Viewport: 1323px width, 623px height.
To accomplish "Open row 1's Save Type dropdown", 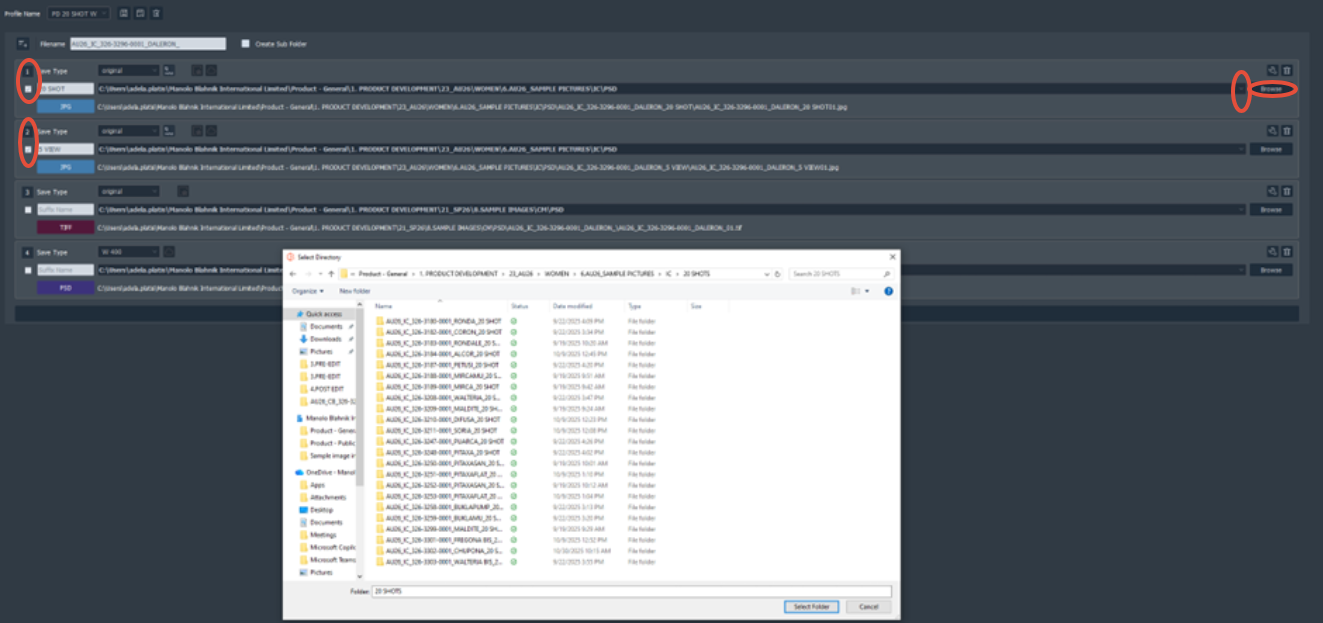I will (129, 71).
